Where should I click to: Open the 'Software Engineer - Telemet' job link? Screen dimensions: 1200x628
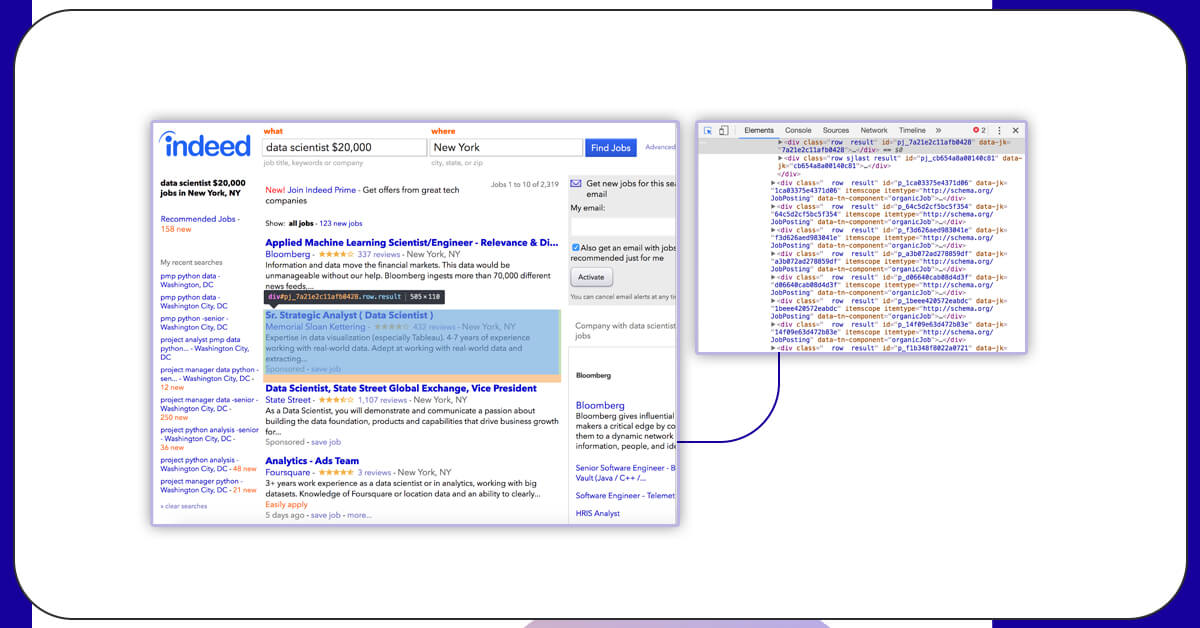point(625,495)
